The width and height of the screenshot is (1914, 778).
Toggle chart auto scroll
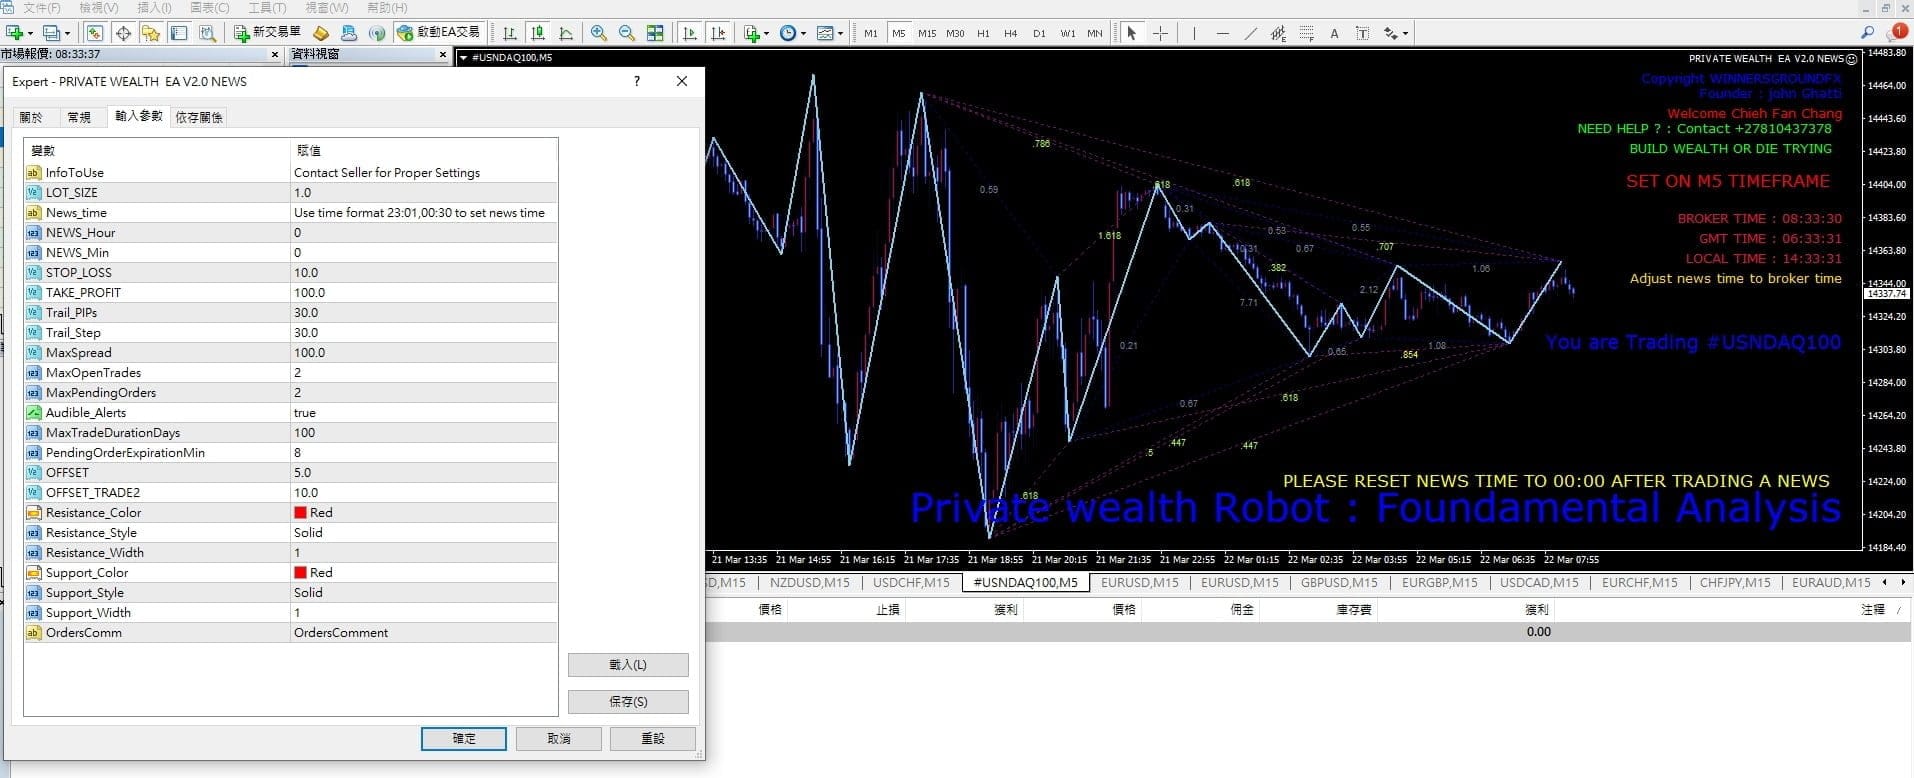[x=690, y=33]
